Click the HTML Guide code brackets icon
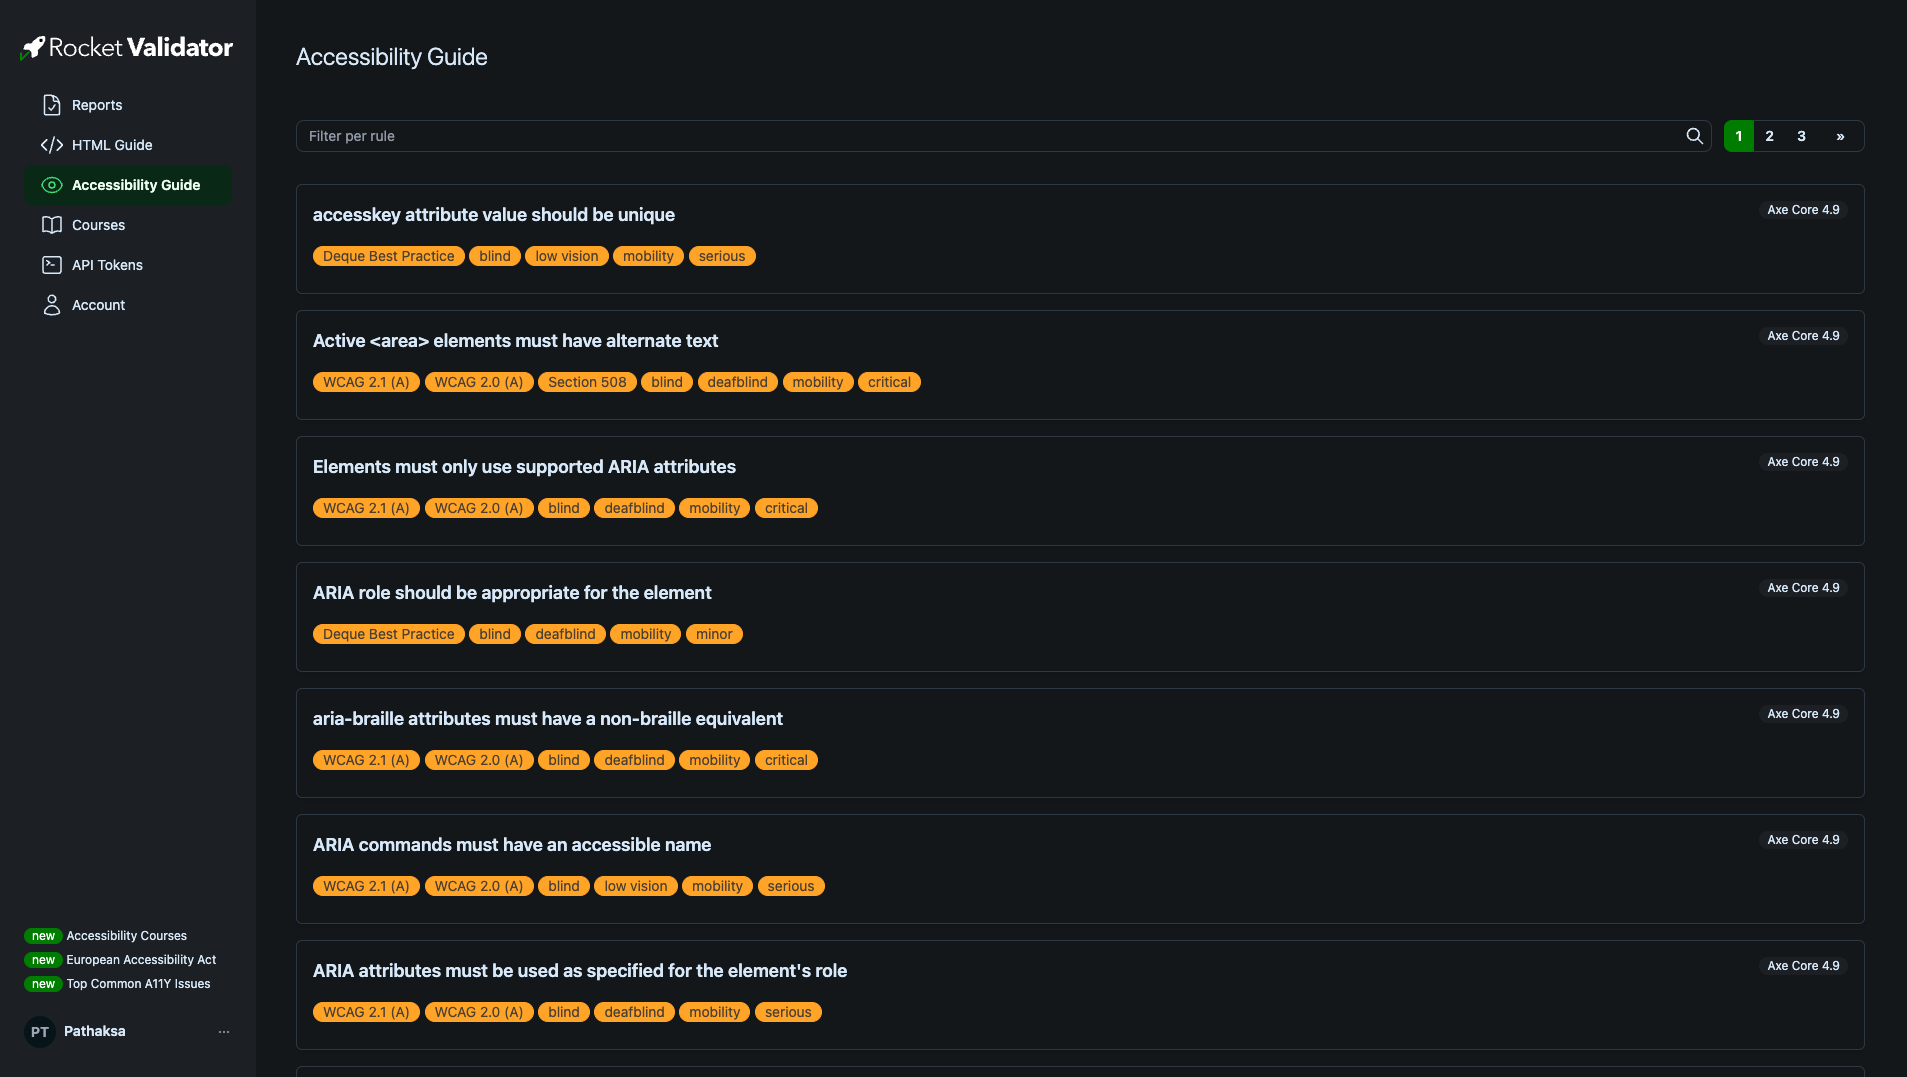Screen dimensions: 1907x1077 (x=52, y=145)
